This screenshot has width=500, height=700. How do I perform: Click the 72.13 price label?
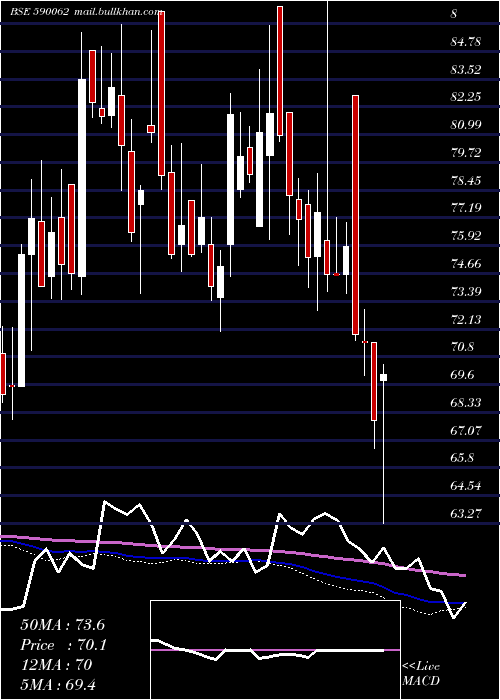(x=466, y=319)
